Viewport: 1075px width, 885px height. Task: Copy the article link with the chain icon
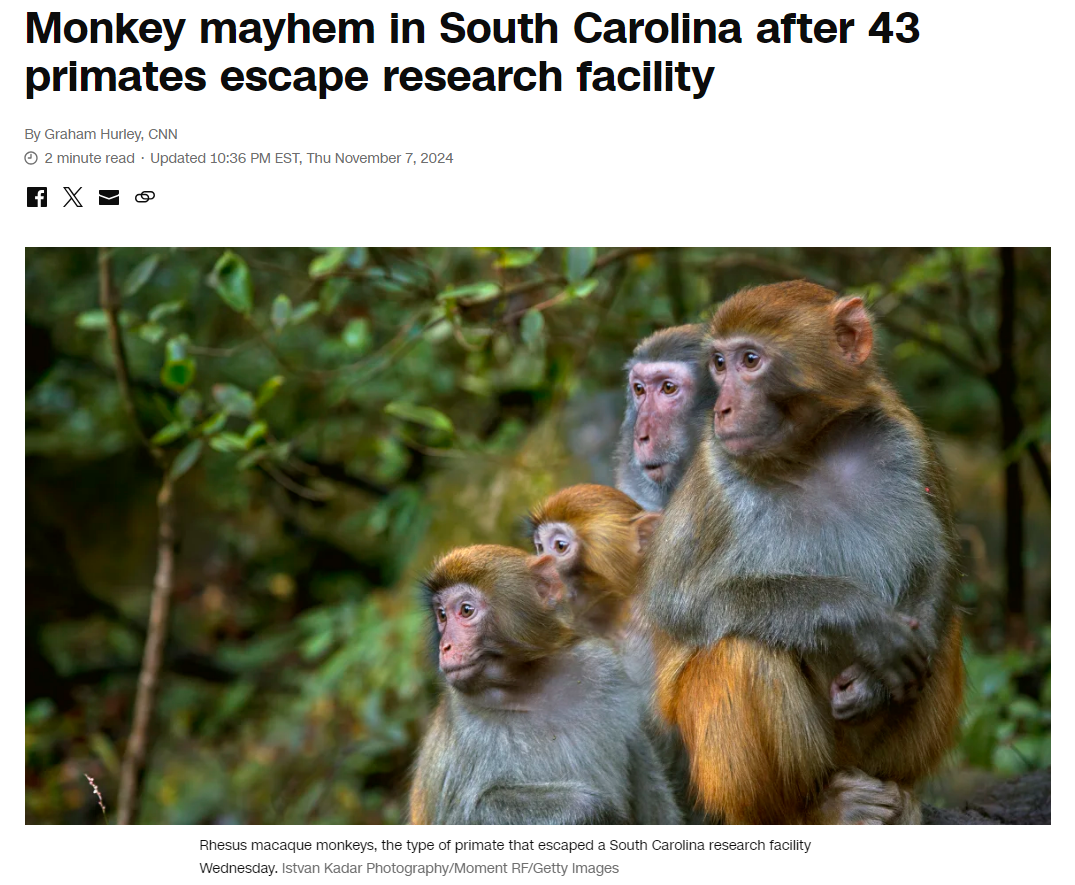point(145,197)
